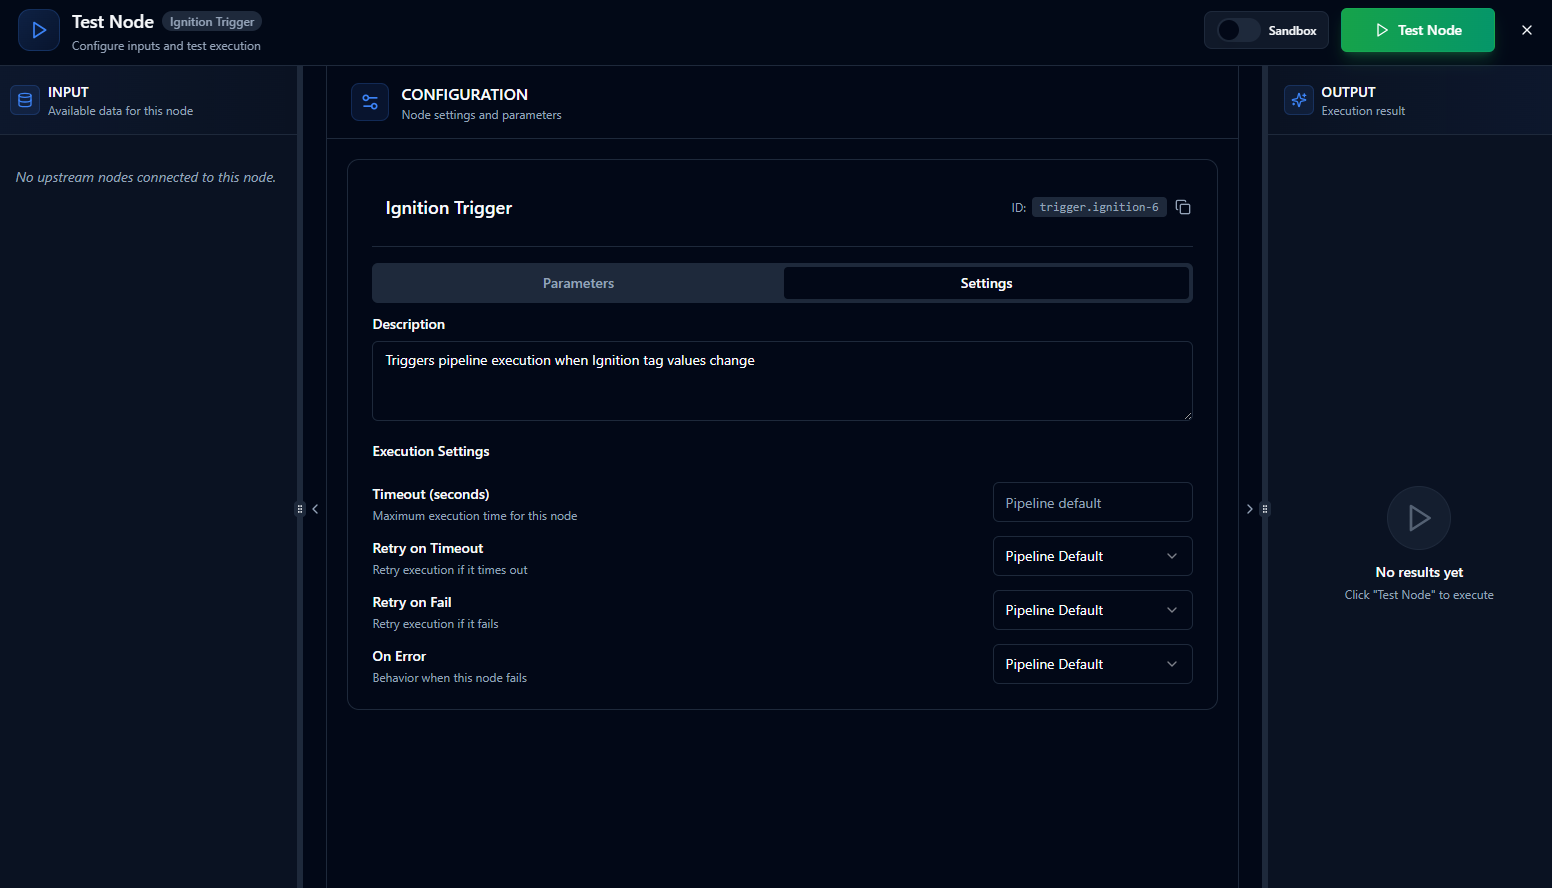
Task: Expand the On Error dropdown
Action: (x=1092, y=664)
